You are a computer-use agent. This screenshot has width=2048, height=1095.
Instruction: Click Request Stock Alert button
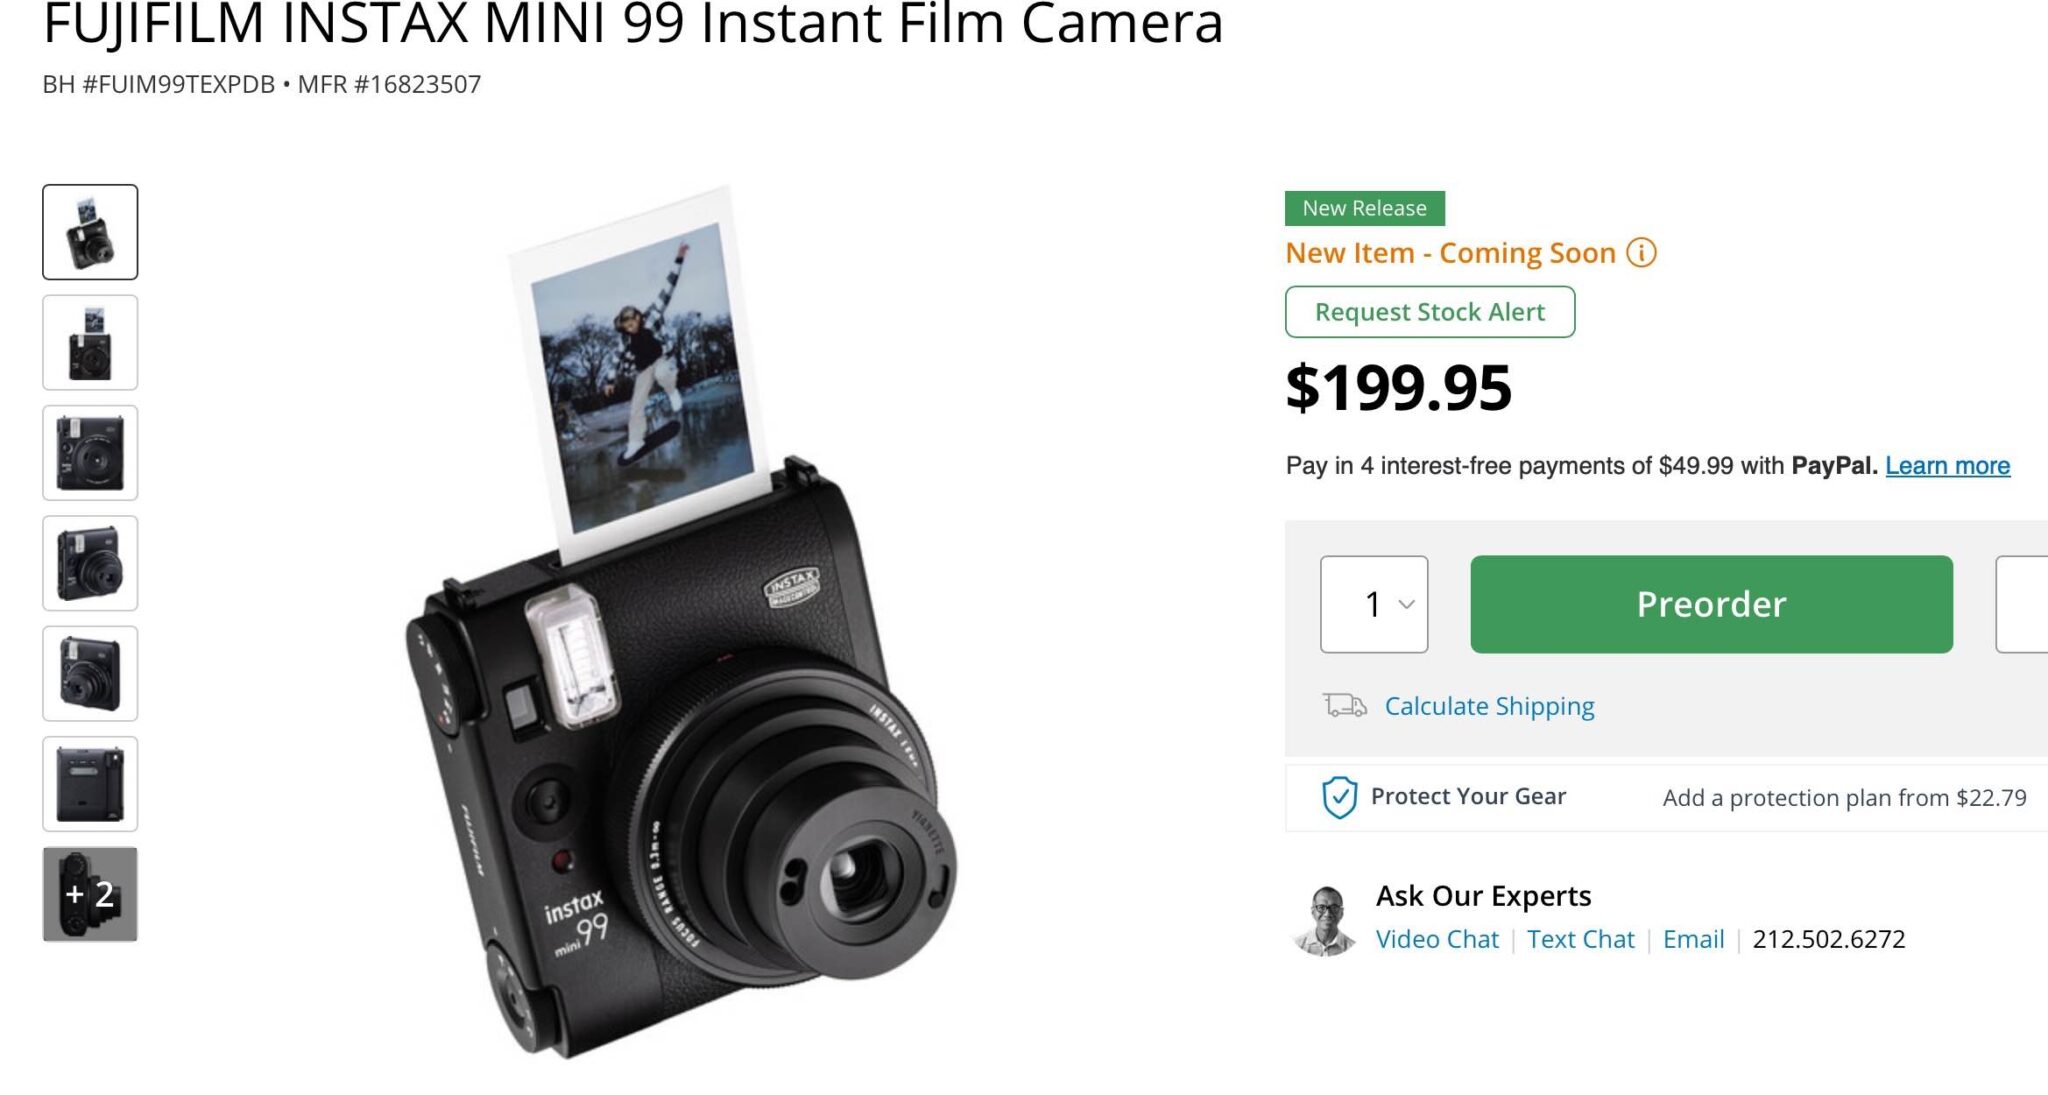click(1429, 312)
